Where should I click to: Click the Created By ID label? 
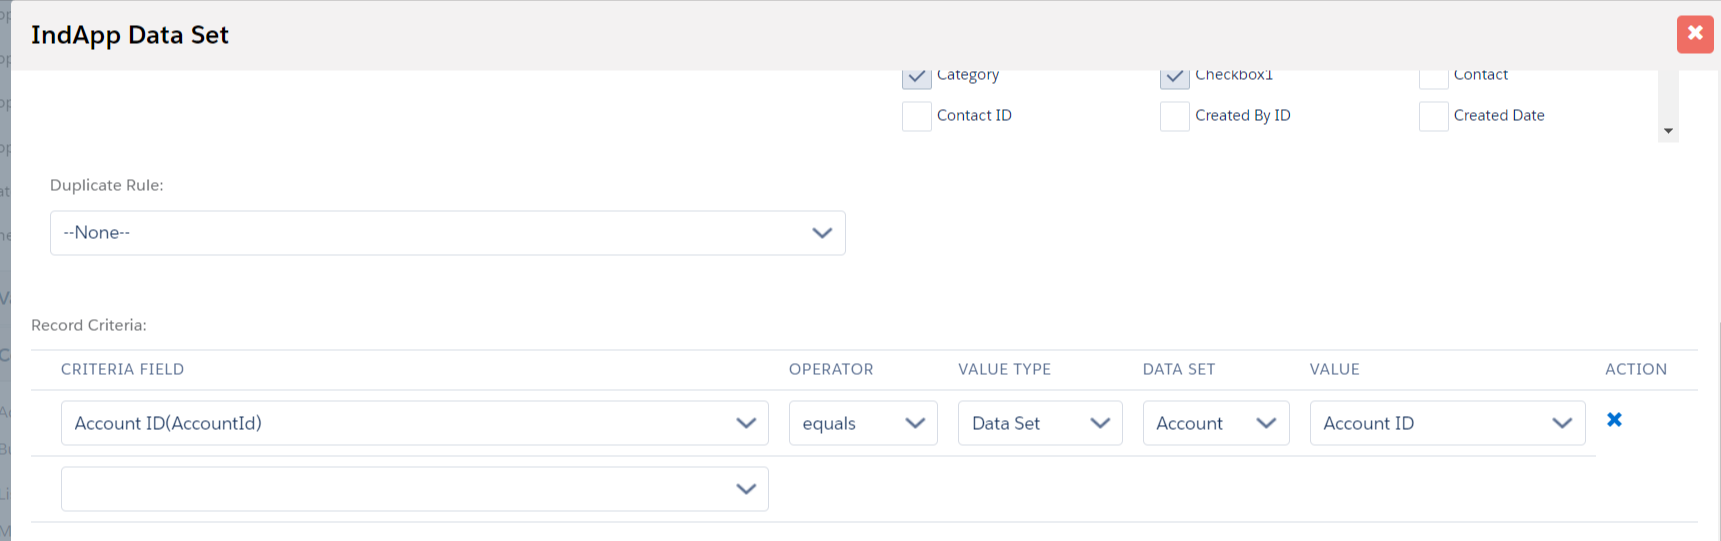(1242, 115)
